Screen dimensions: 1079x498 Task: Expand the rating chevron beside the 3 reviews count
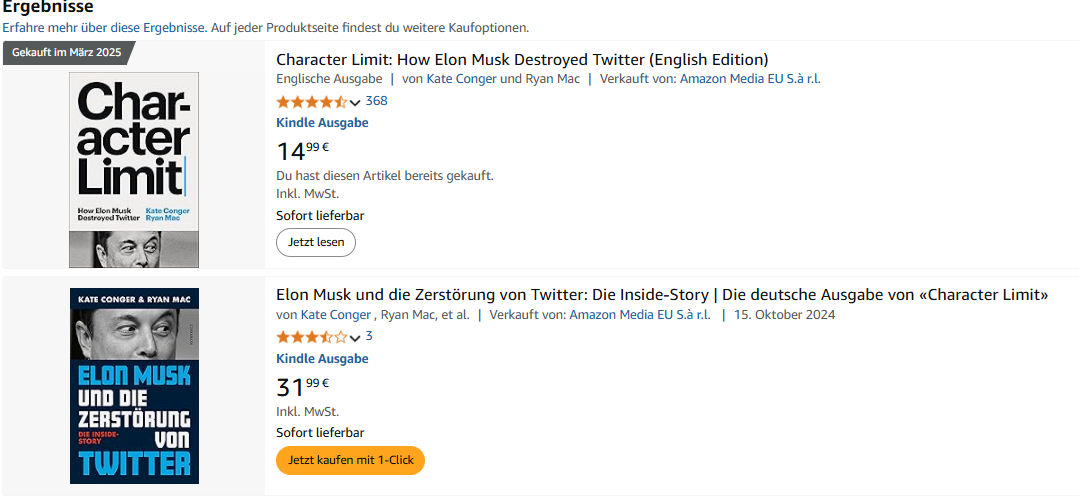coord(355,338)
